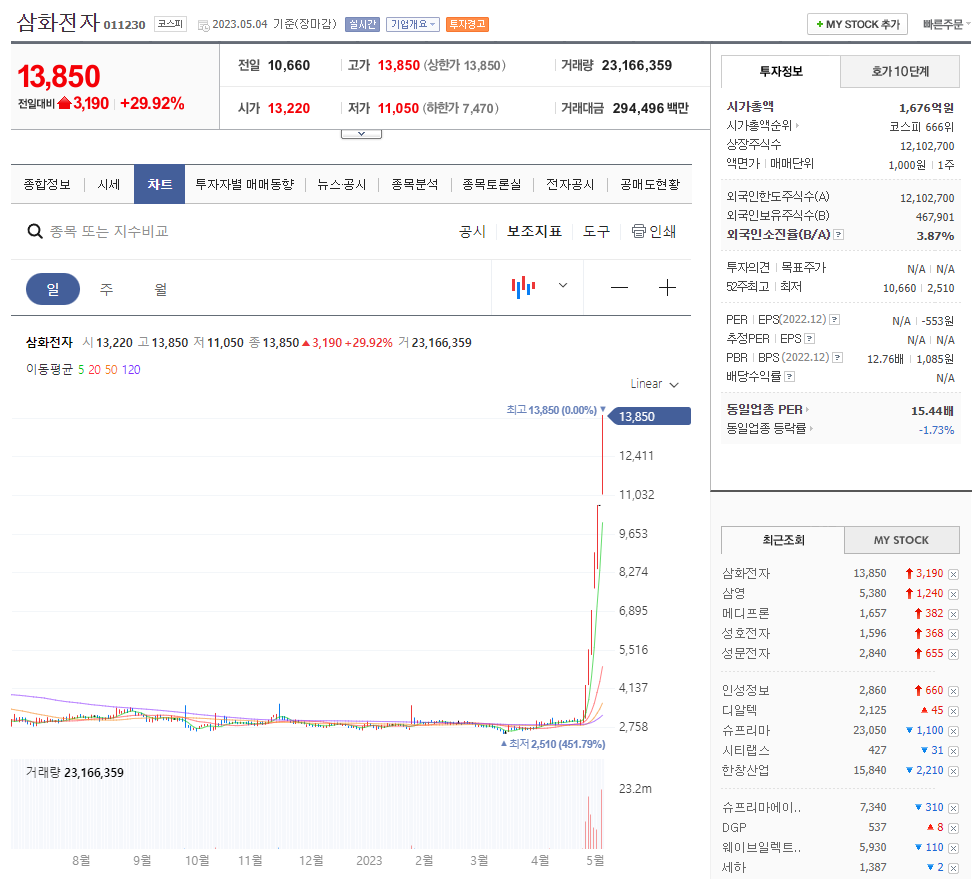Viewport: 980px width, 879px height.
Task: Click calendar icon before 2023.05.04 date
Action: point(203,26)
